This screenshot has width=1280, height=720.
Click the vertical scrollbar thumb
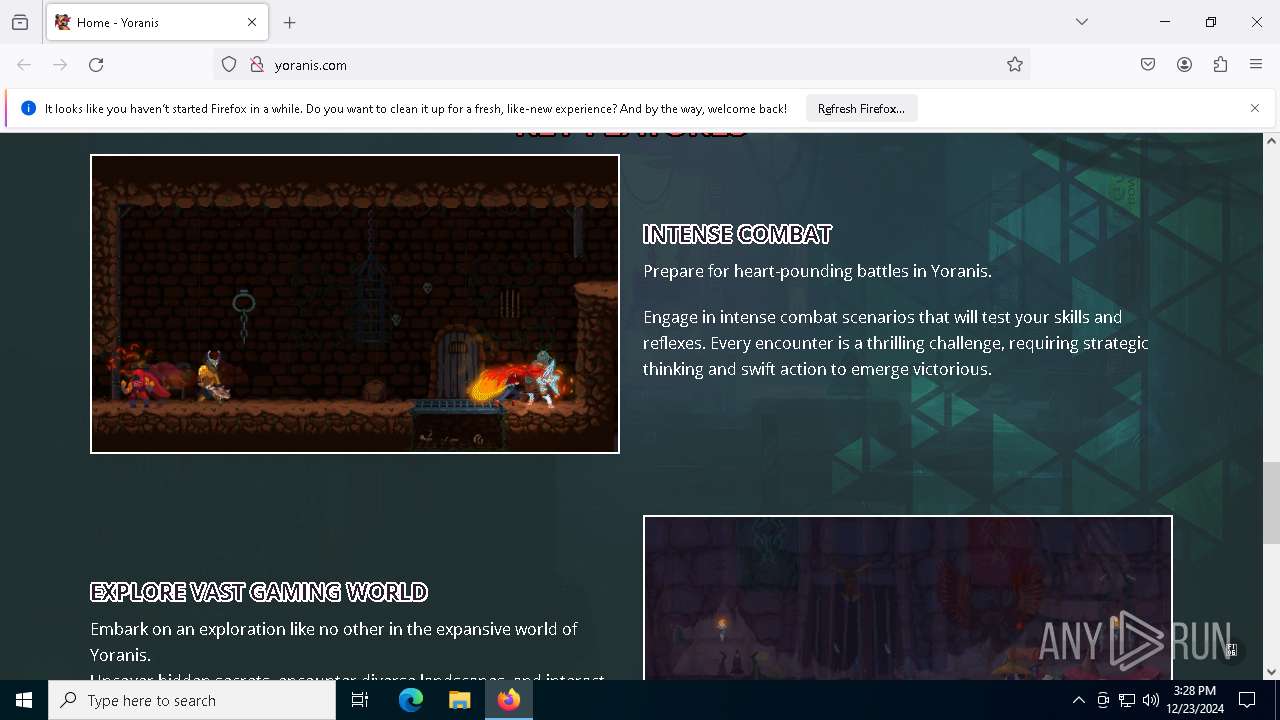1271,503
